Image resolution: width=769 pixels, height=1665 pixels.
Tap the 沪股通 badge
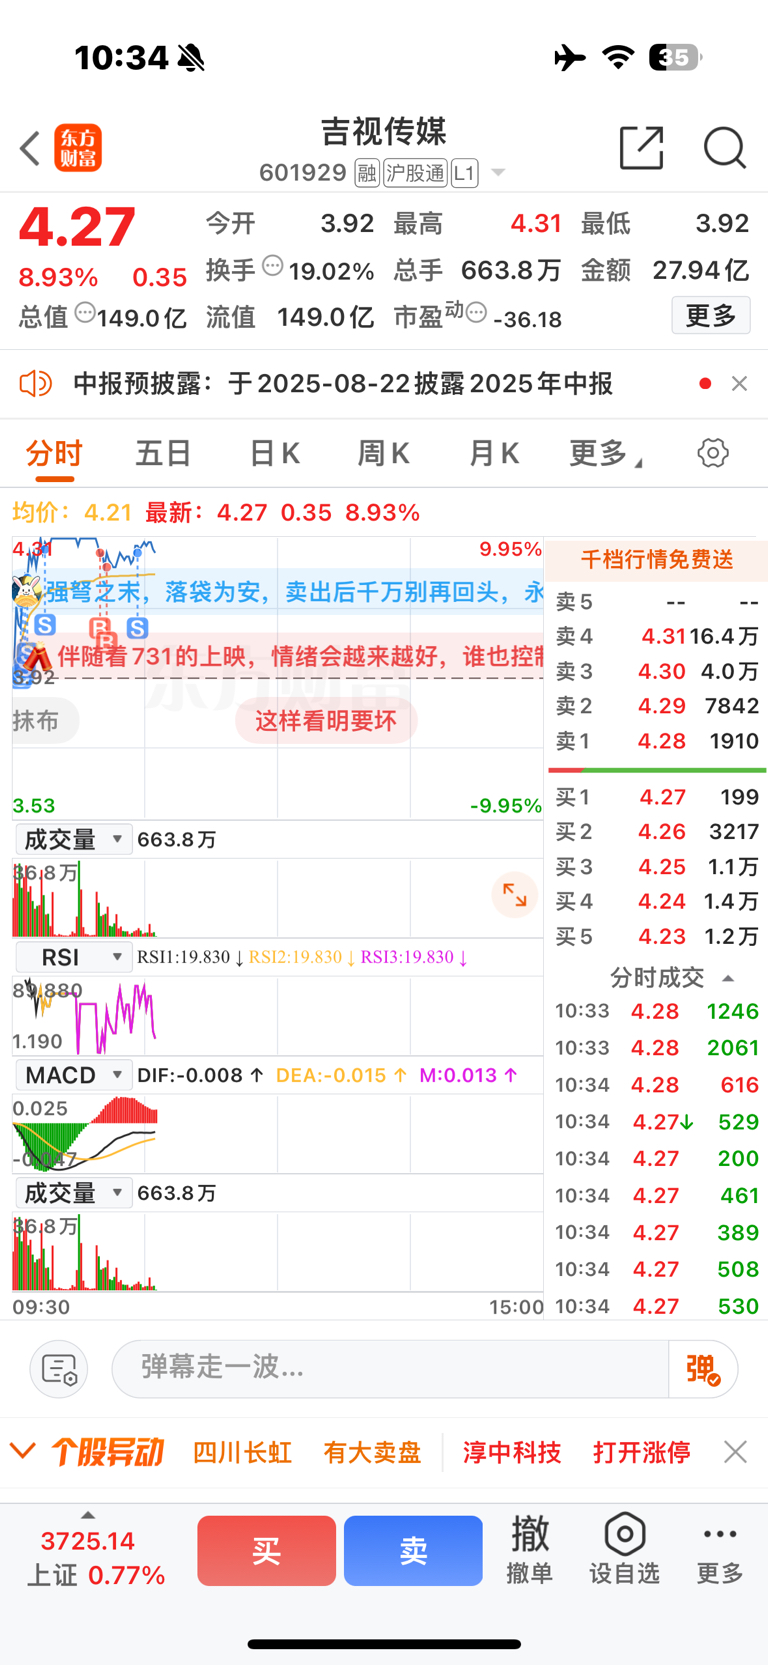[x=415, y=173]
